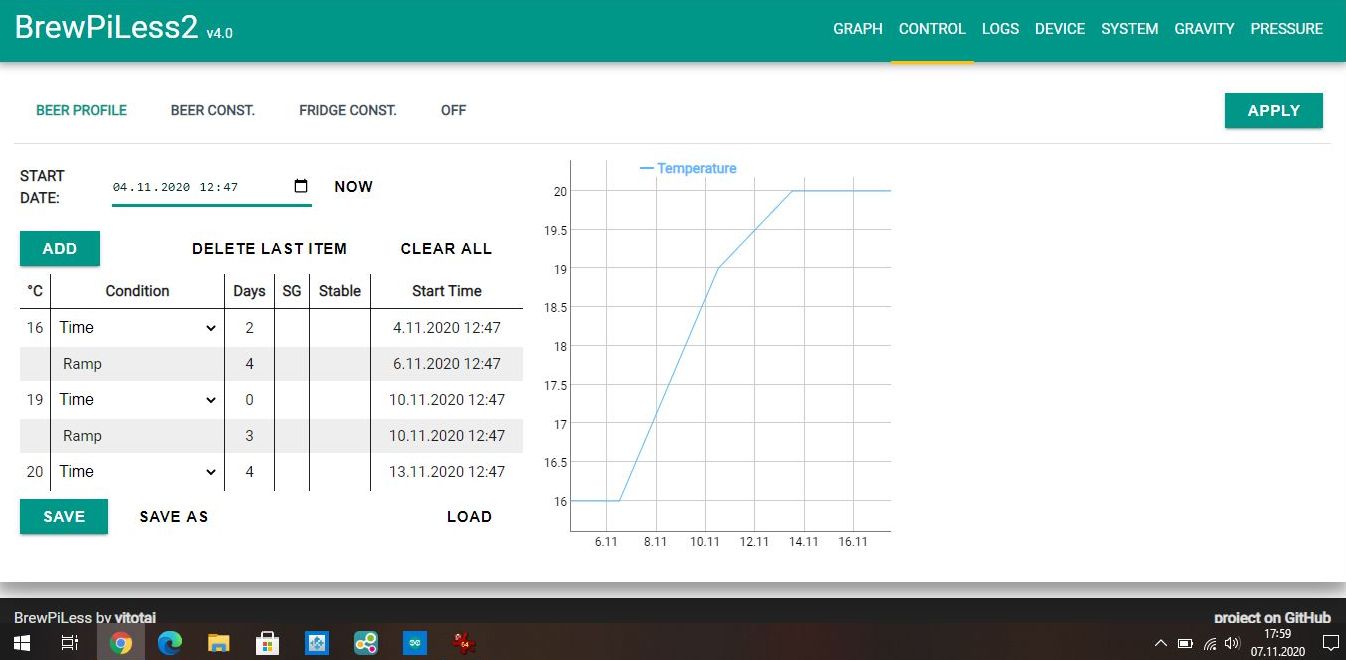Viewport: 1346px width, 660px height.
Task: Click start time 13.11.2020 12:47
Action: pos(447,471)
